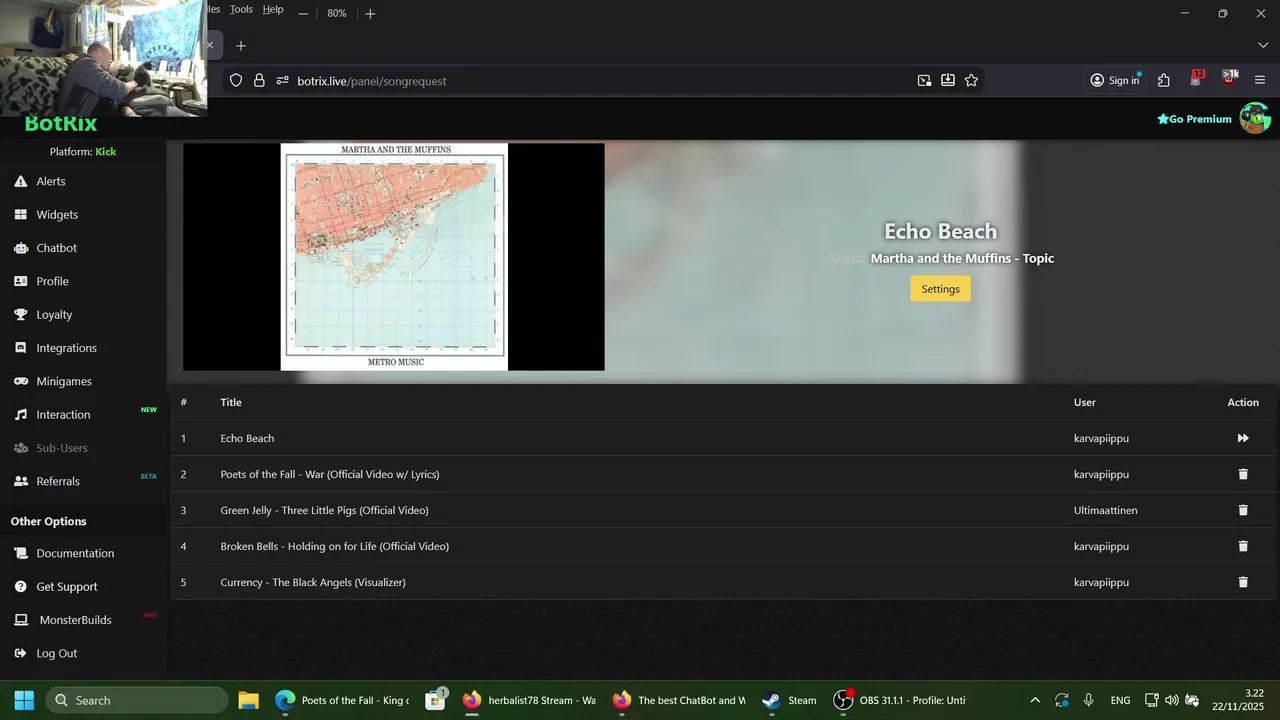
Task: Open the Referrals sidebar section
Action: 58,481
